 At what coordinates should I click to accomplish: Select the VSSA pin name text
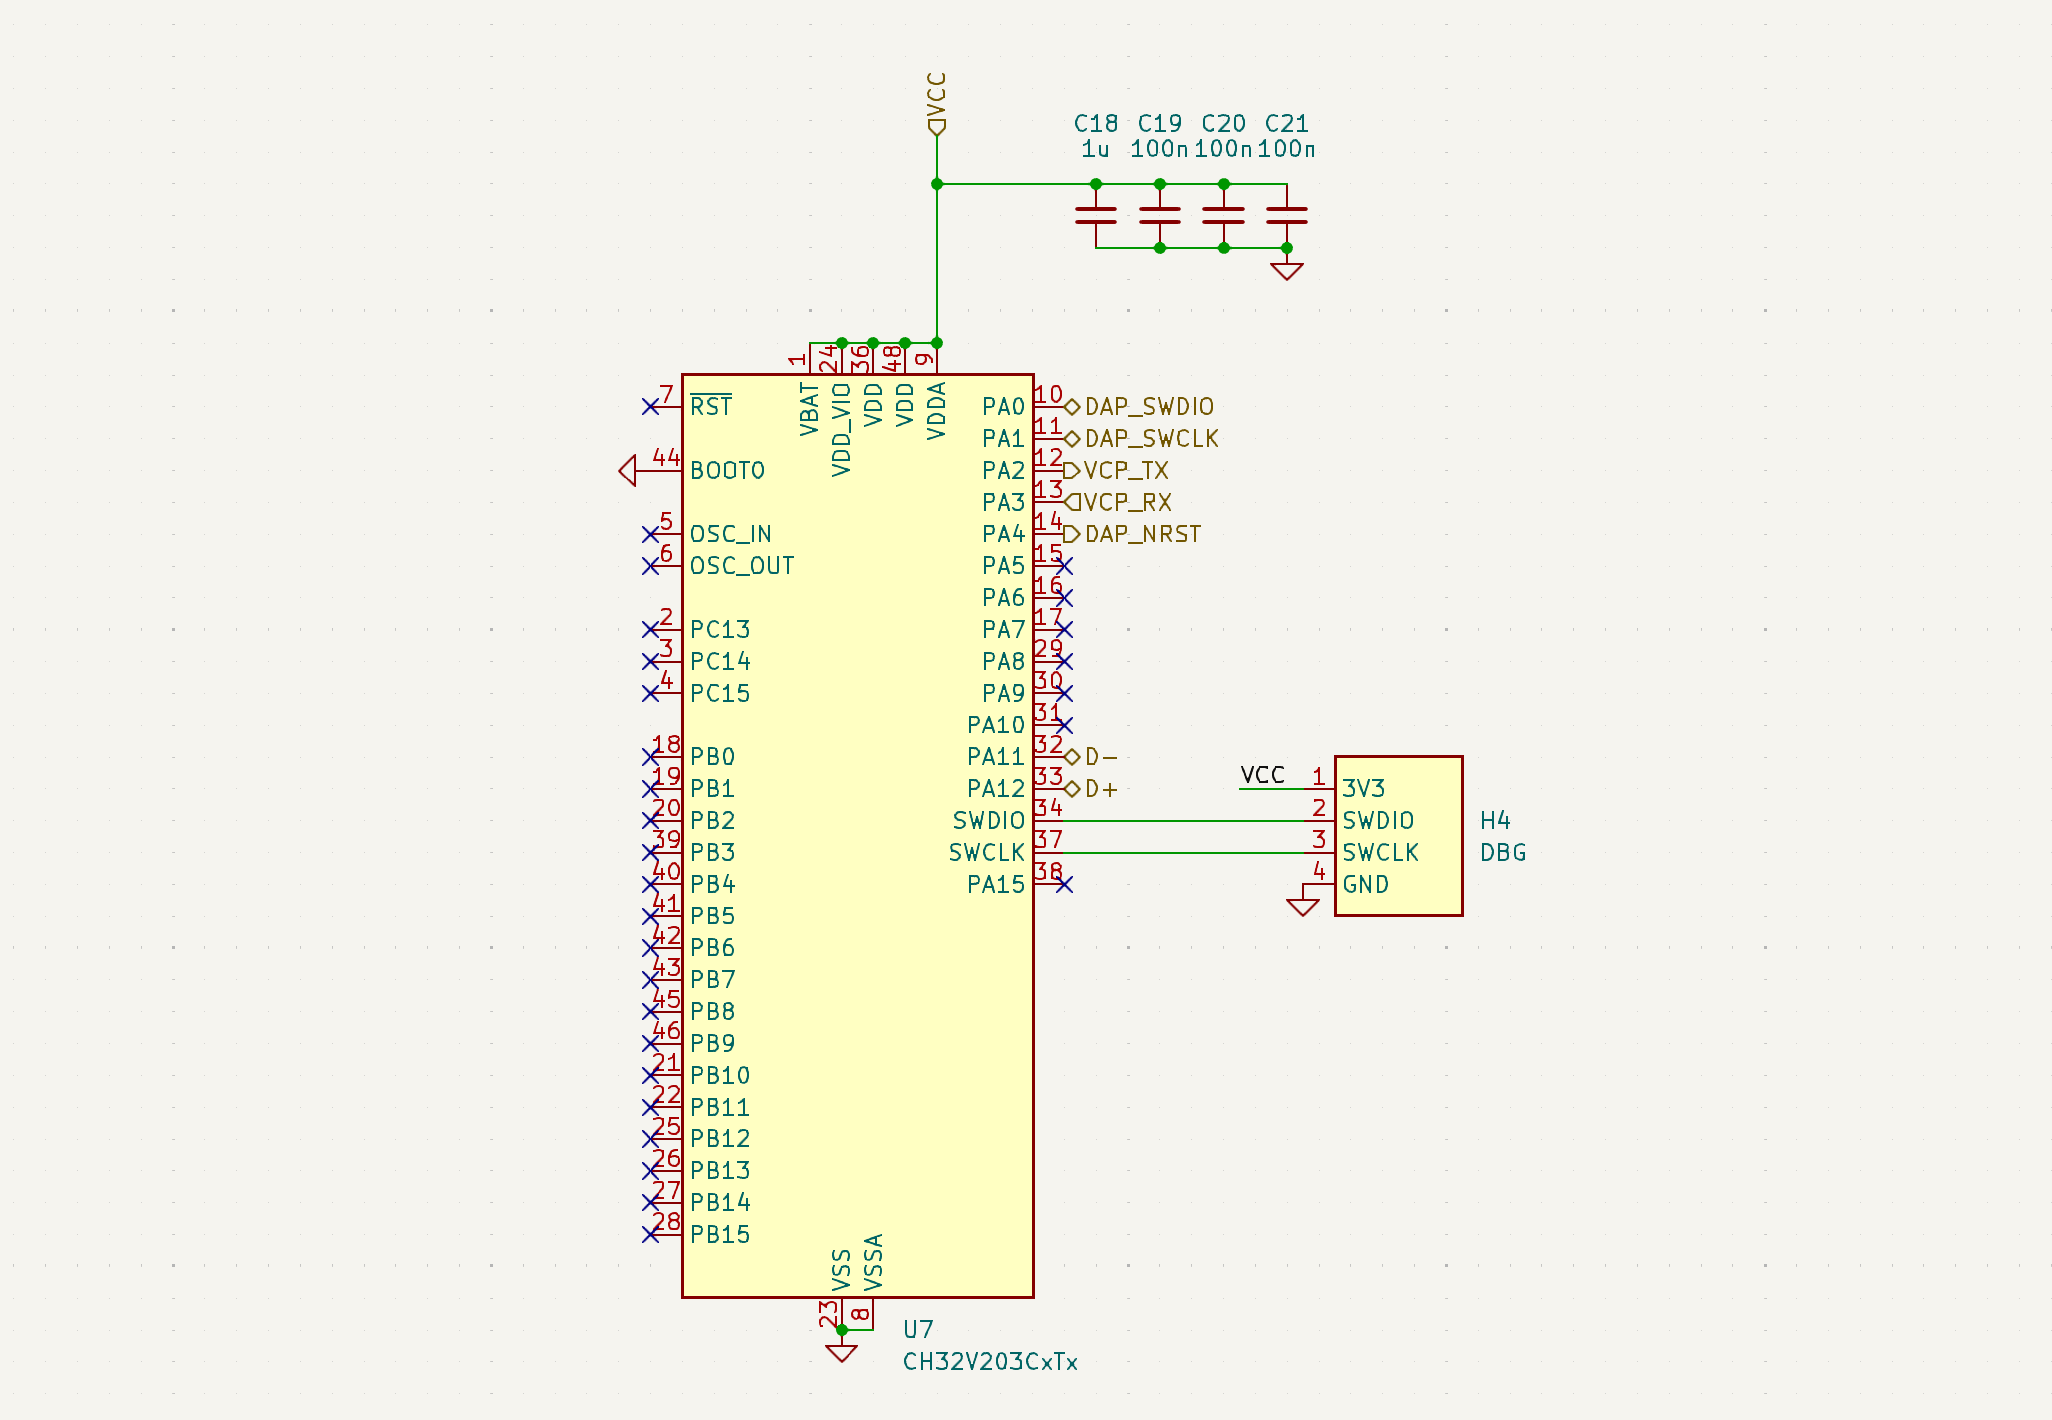point(873,1262)
